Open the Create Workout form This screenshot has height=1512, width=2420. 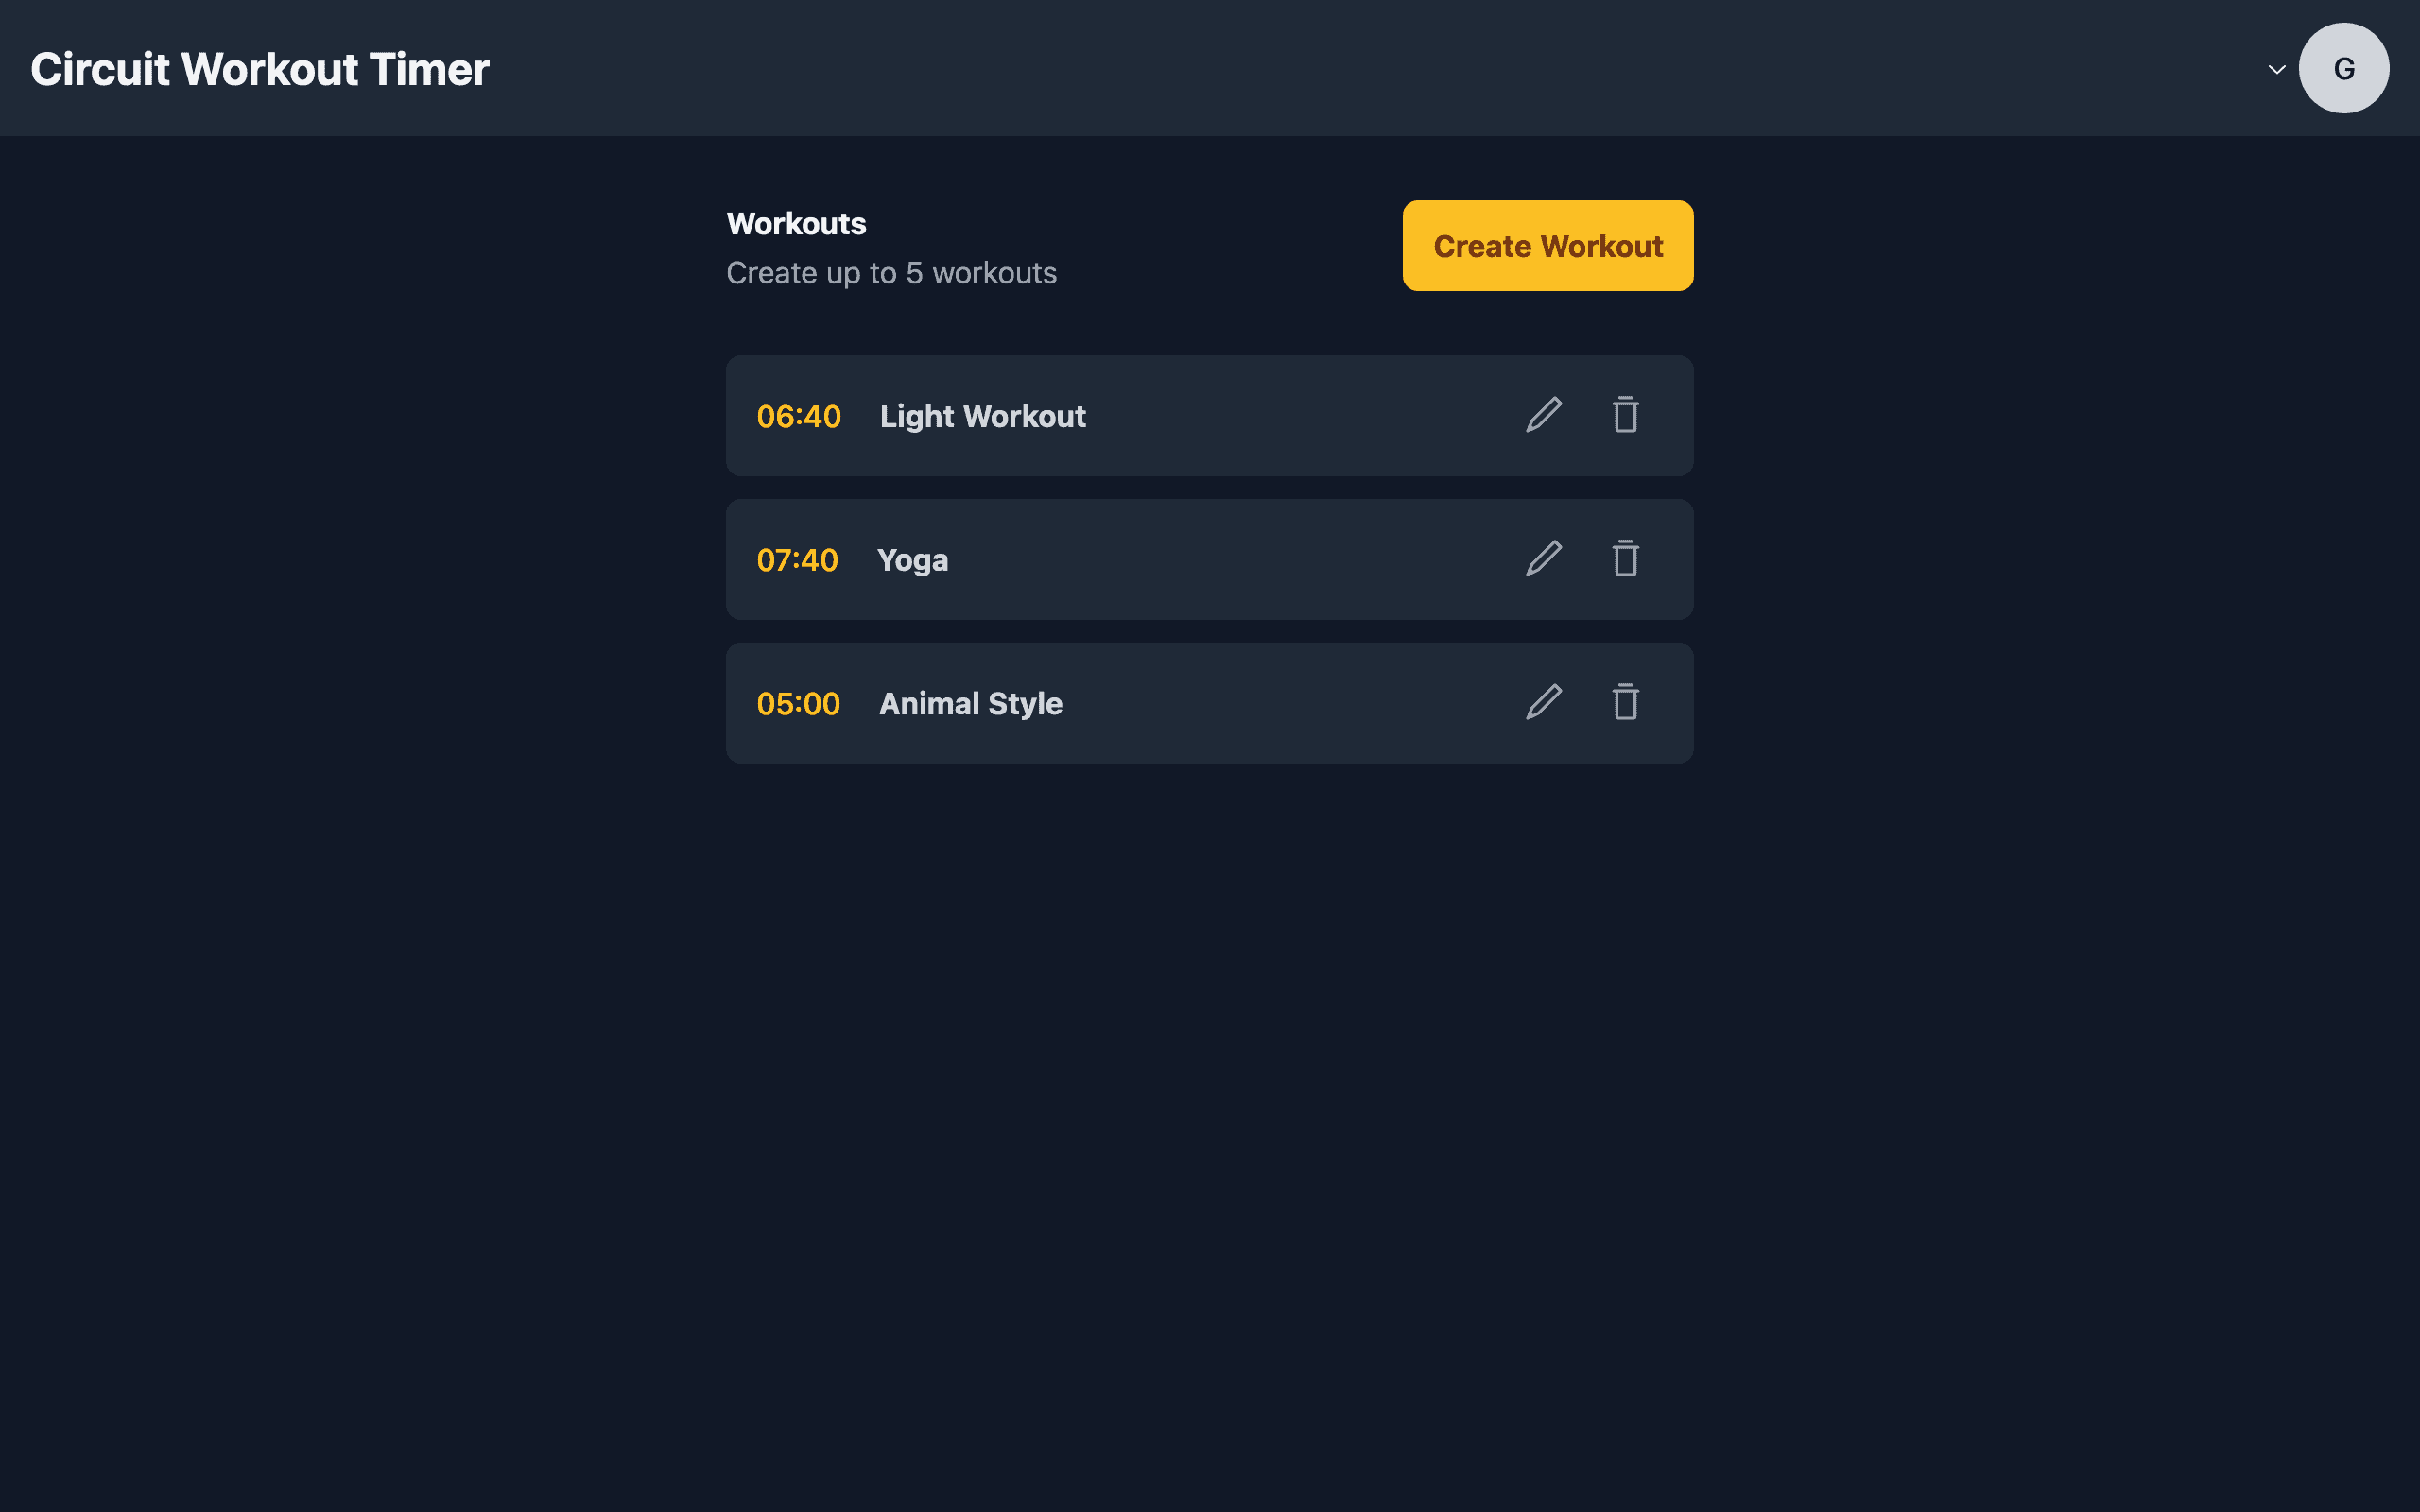[1547, 246]
